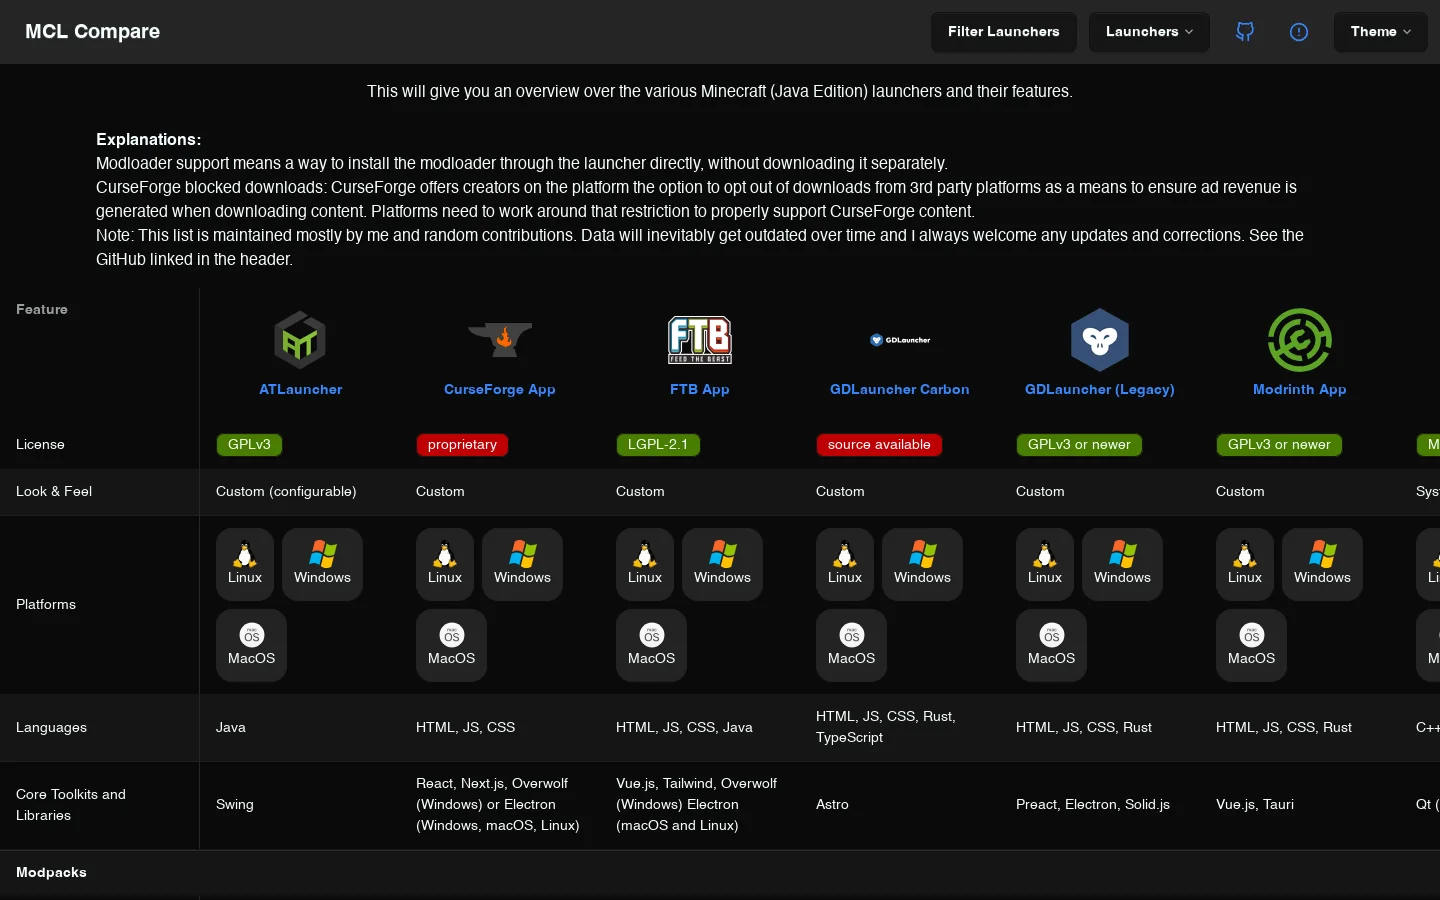
Task: Open the GDLauncher Carbon name link
Action: click(900, 389)
